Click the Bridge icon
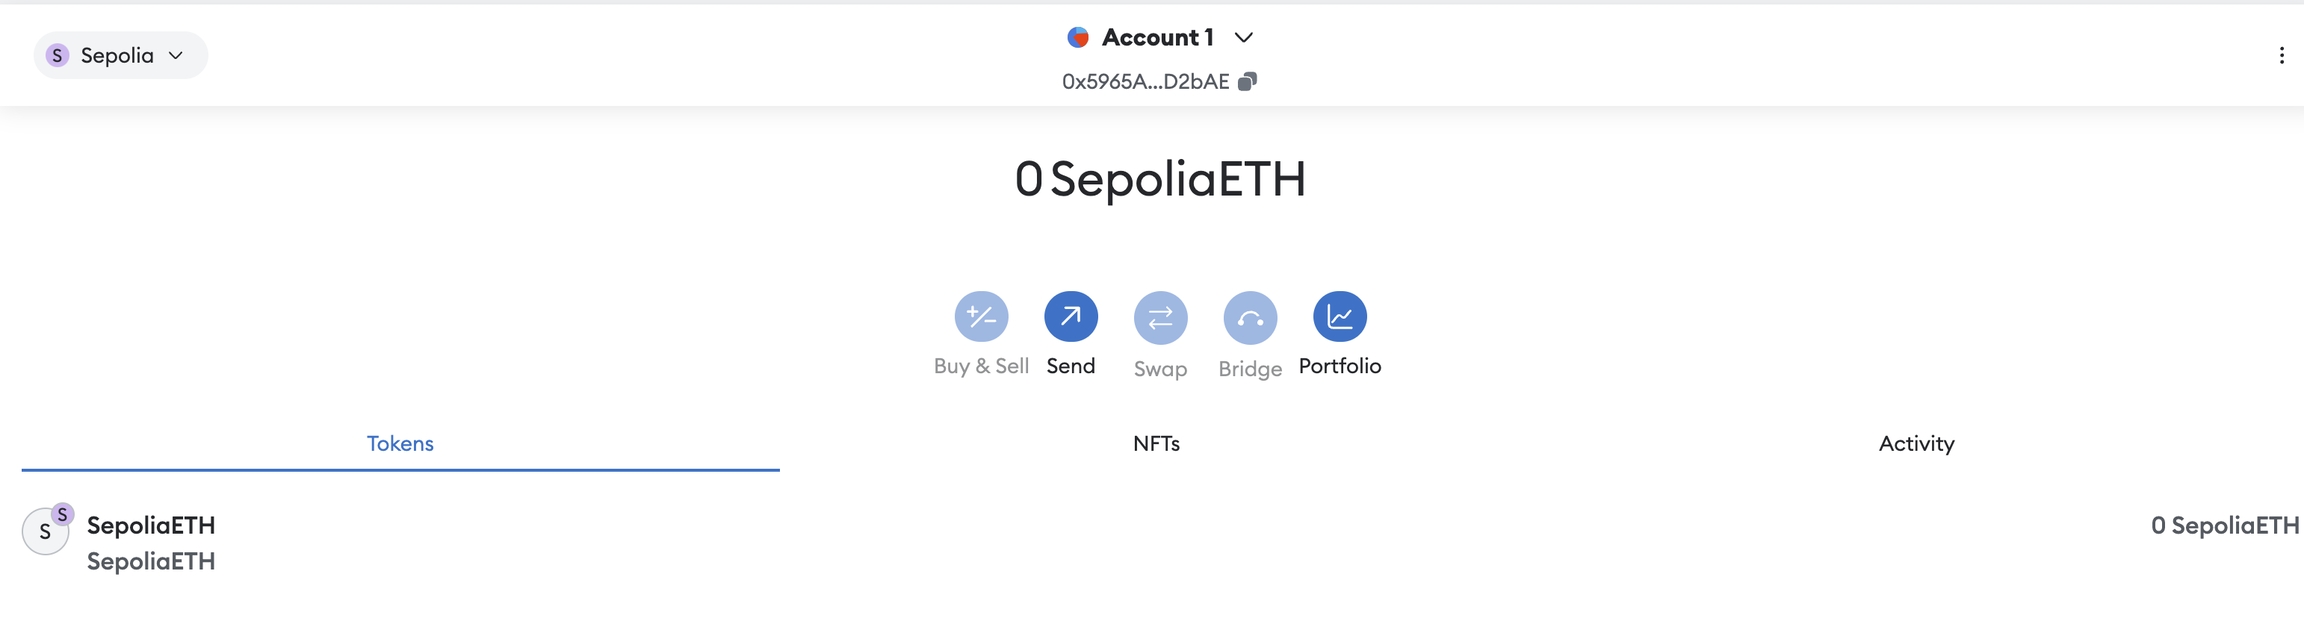Image resolution: width=2304 pixels, height=621 pixels. tap(1250, 318)
